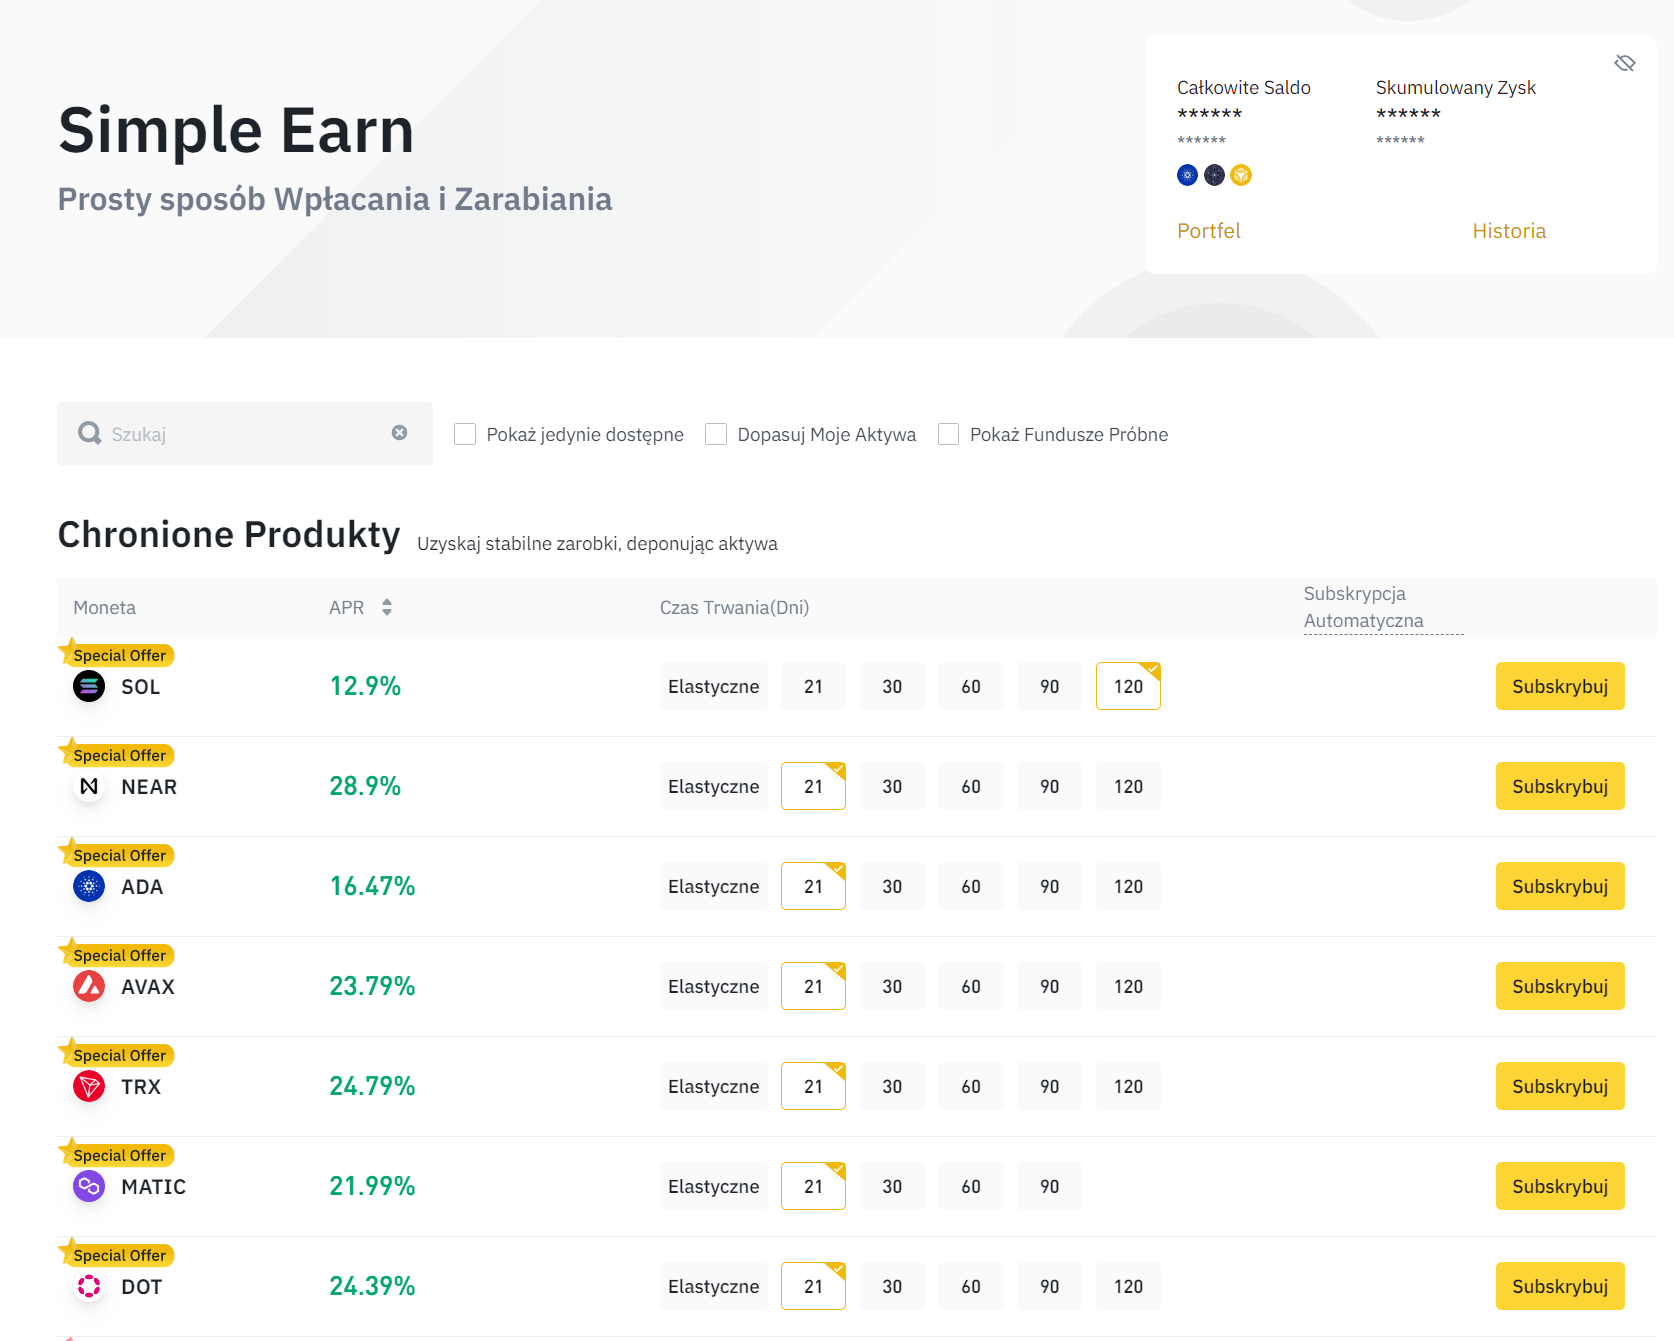Click the DOT coin icon
1674x1341 pixels.
pos(89,1286)
